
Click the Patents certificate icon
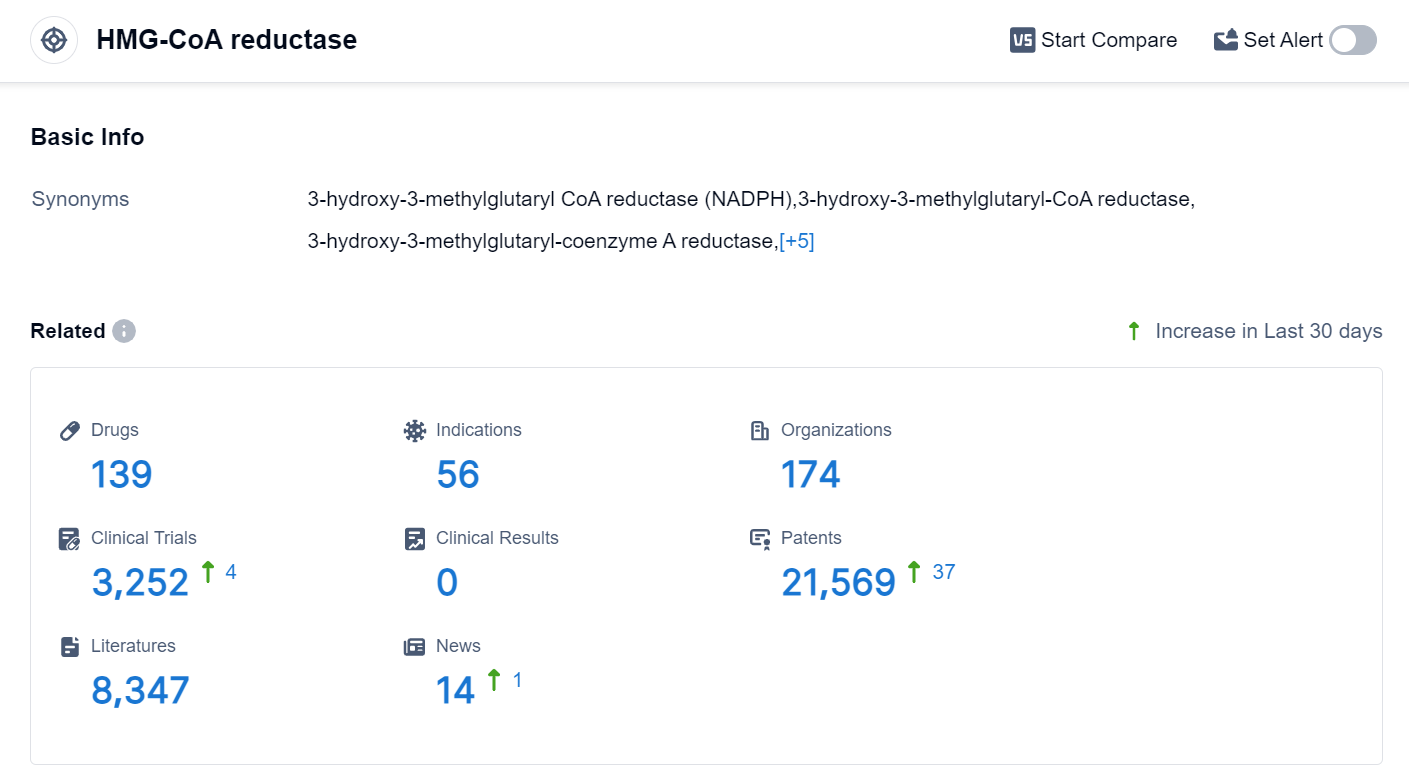point(760,539)
